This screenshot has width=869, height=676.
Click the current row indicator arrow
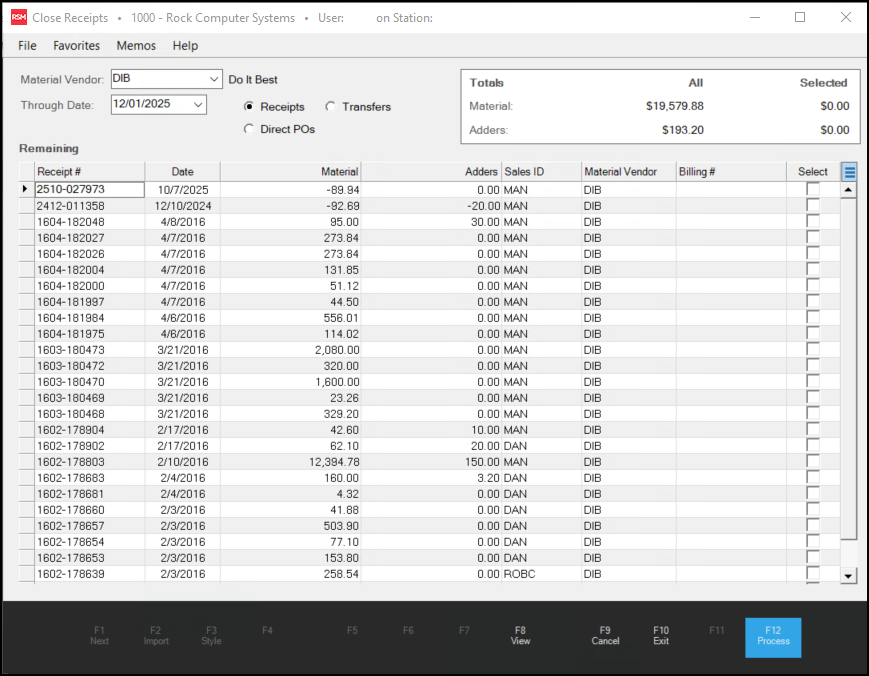[x=25, y=189]
